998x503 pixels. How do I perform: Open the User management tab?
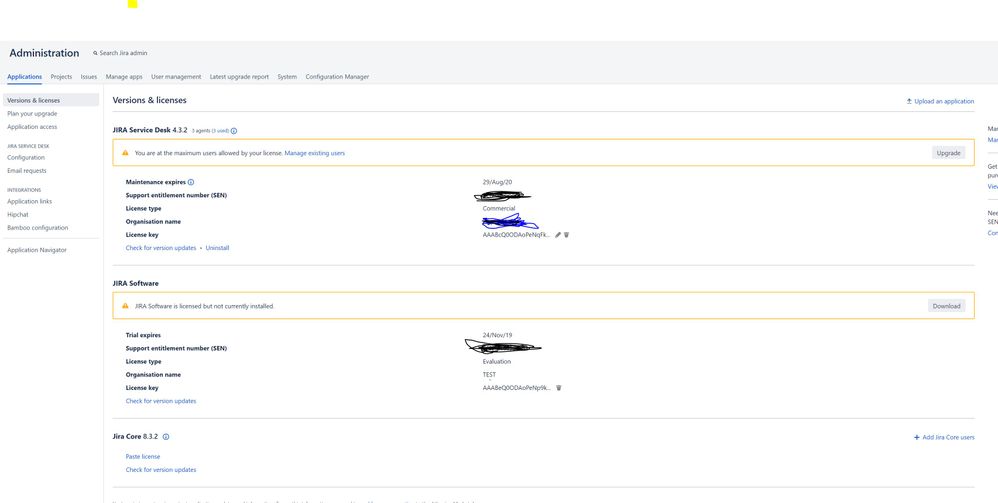coord(176,77)
